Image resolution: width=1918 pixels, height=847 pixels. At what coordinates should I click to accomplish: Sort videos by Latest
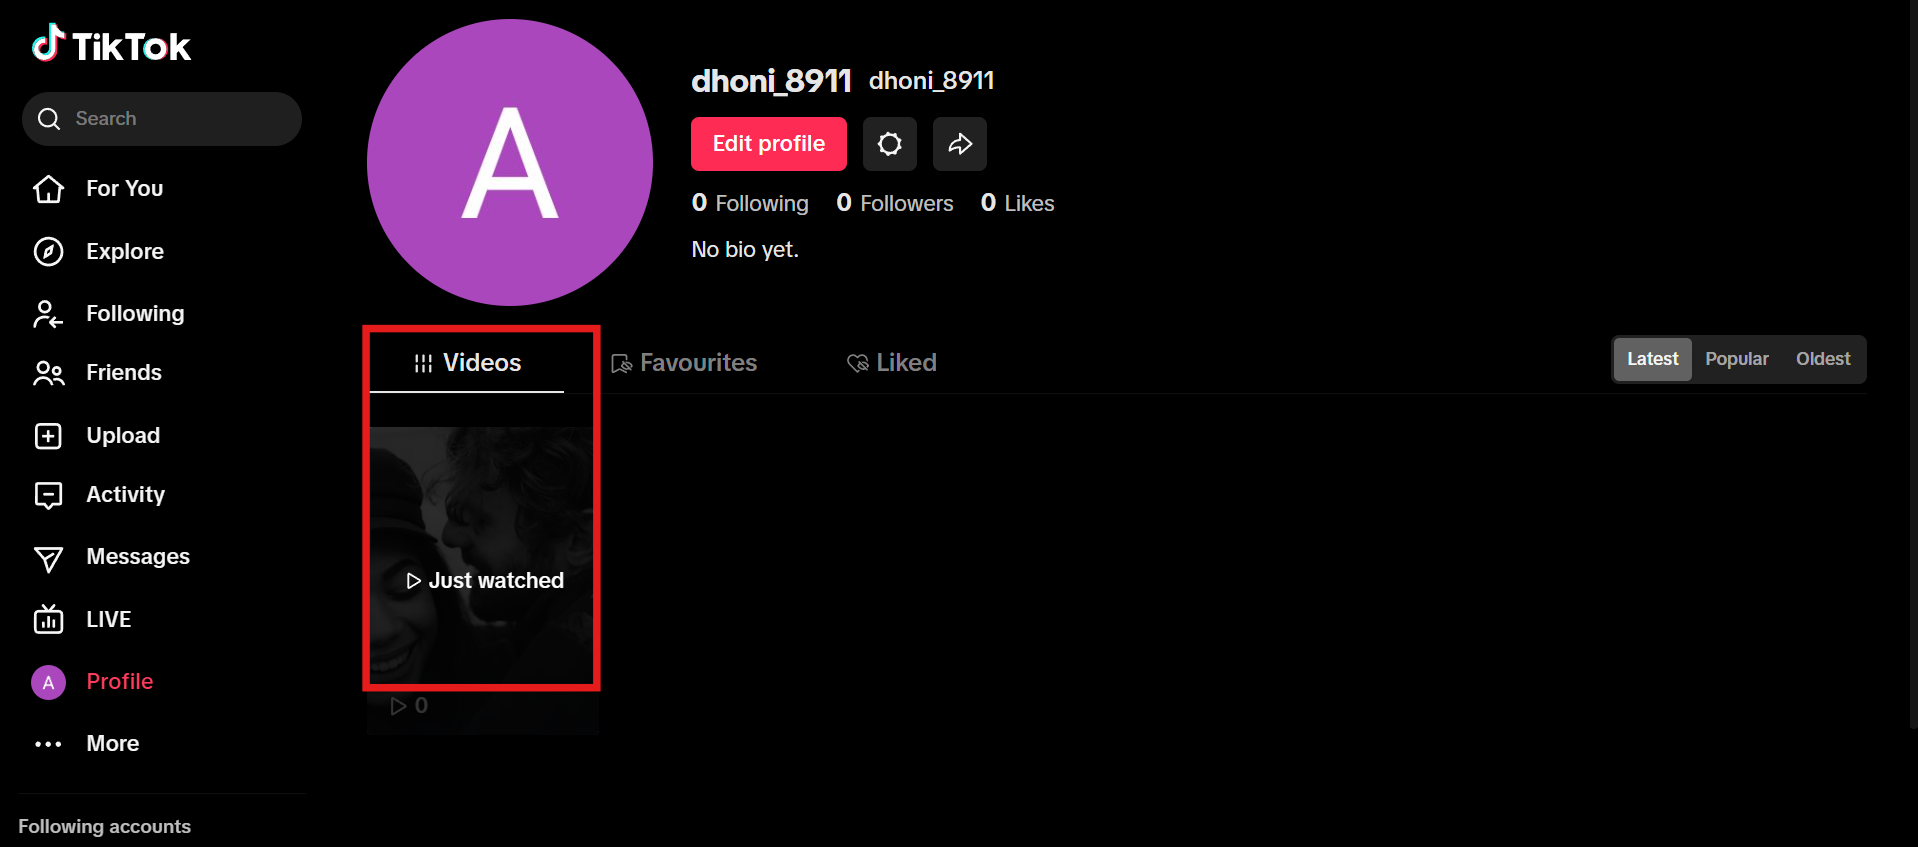1652,359
